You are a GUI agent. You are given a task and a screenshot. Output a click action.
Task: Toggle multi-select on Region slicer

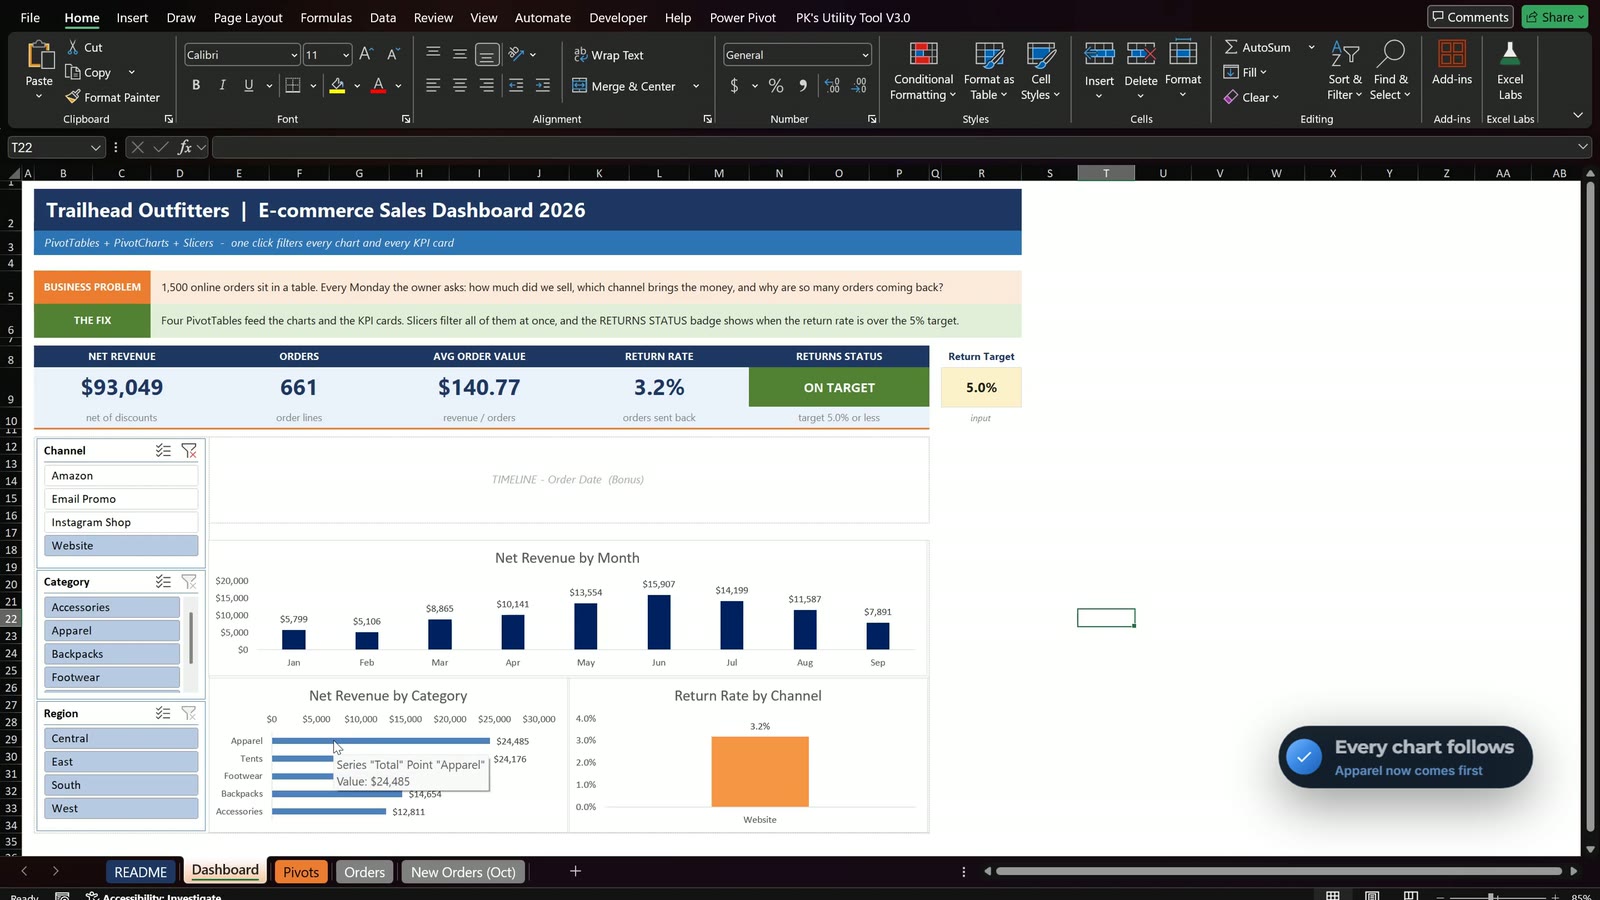pyautogui.click(x=163, y=713)
